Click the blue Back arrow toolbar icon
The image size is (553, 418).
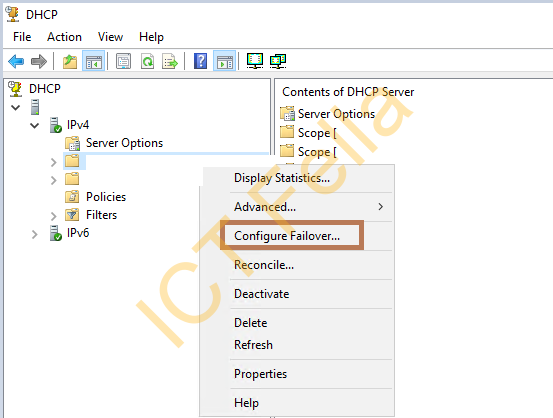(16, 61)
